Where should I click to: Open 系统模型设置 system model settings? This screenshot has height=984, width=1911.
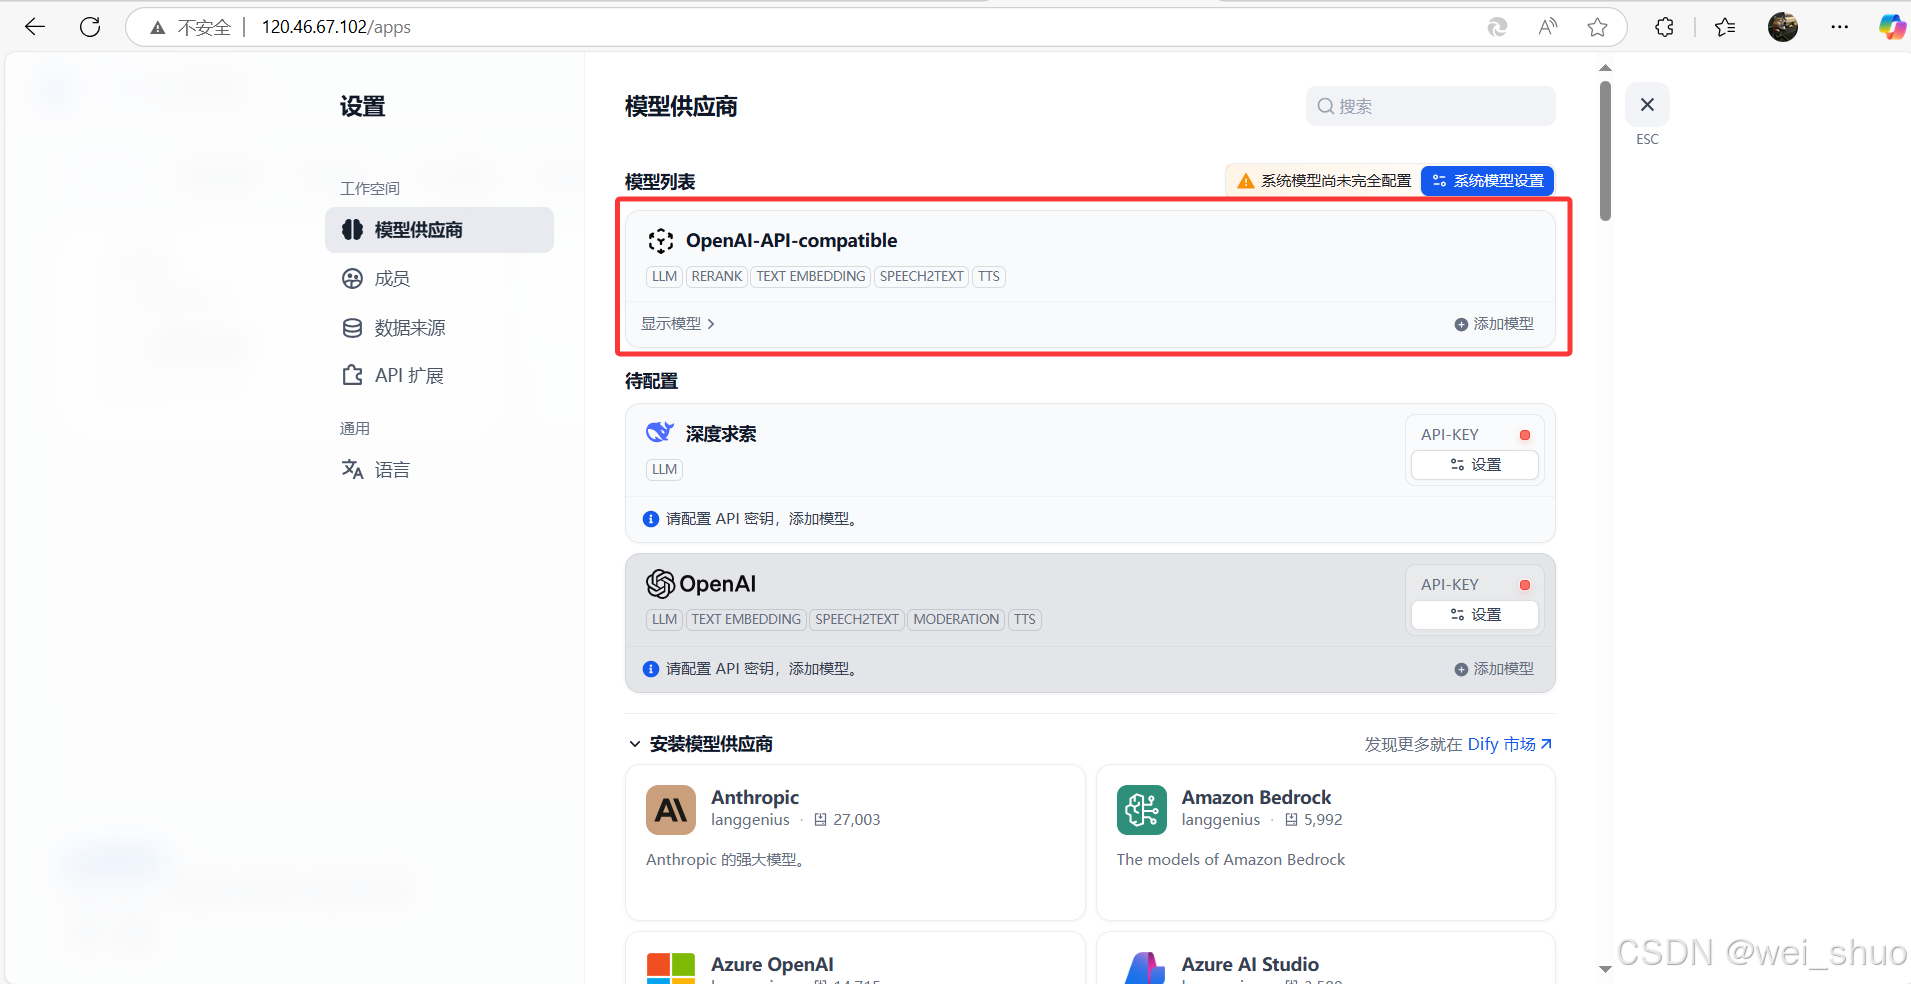coord(1487,181)
